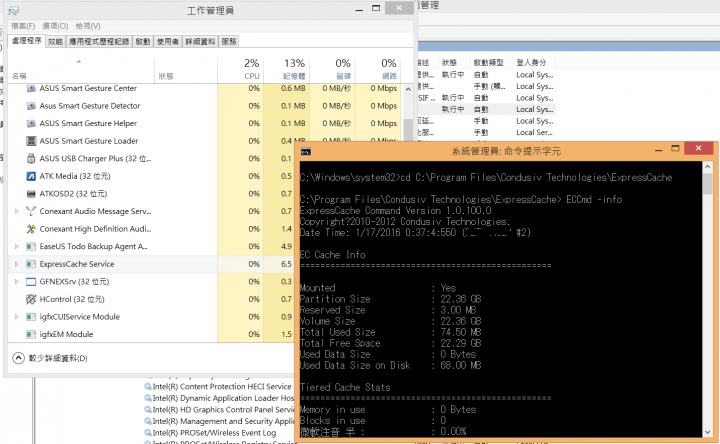Screen dimensions: 720x444
Task: Select the ExpressCache Service process name
Action: pyautogui.click(x=77, y=264)
